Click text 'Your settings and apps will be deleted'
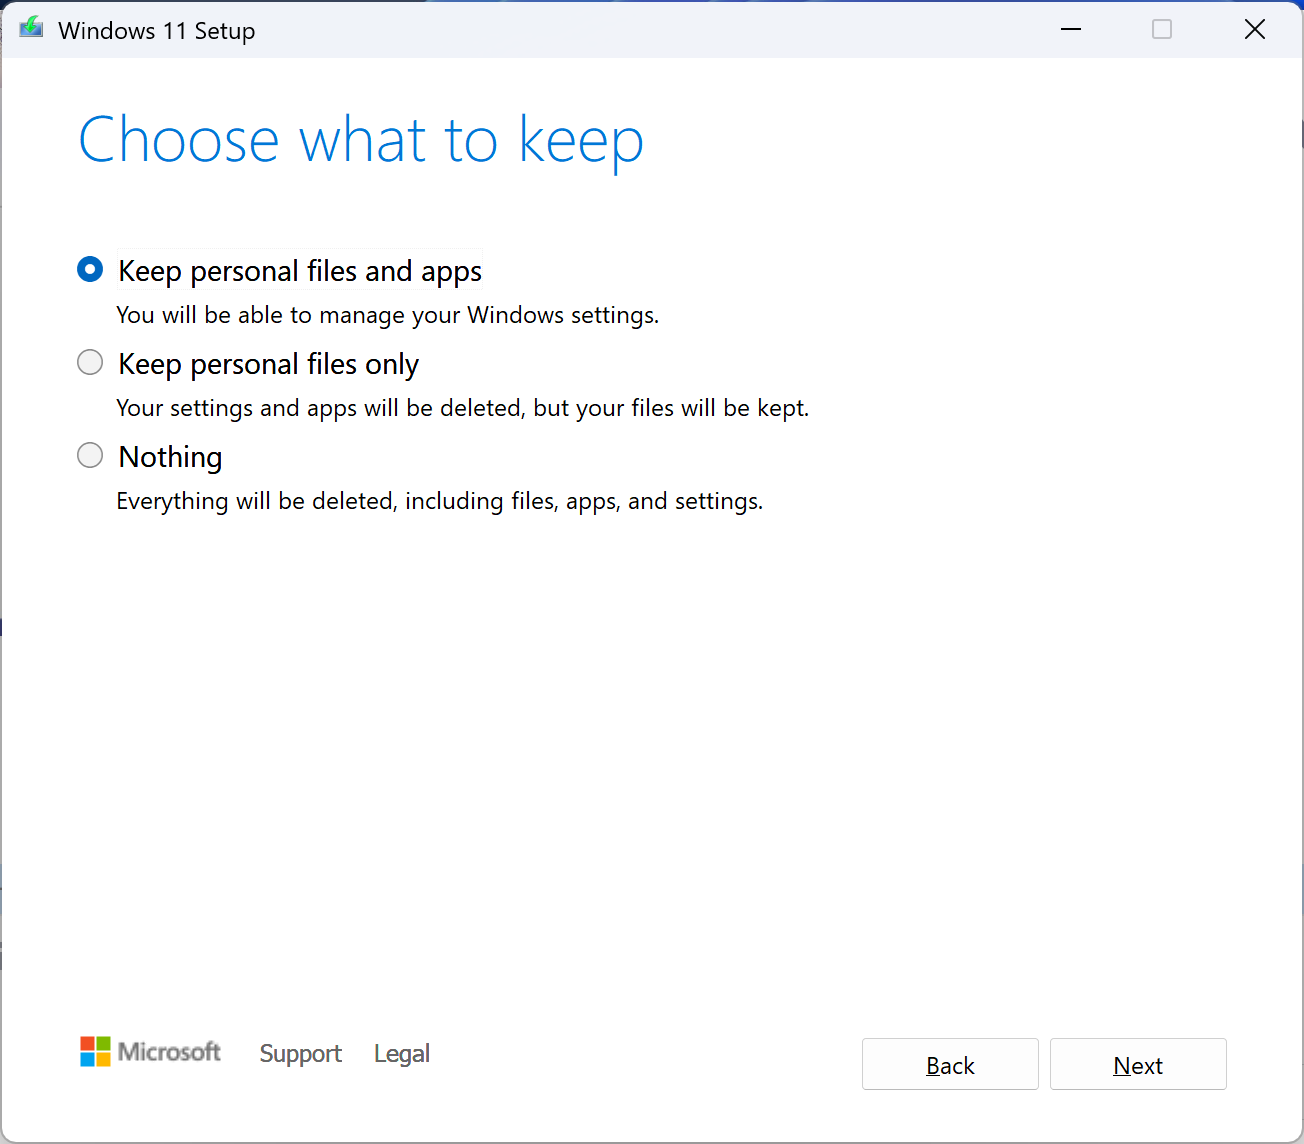This screenshot has width=1304, height=1144. pyautogui.click(x=321, y=408)
